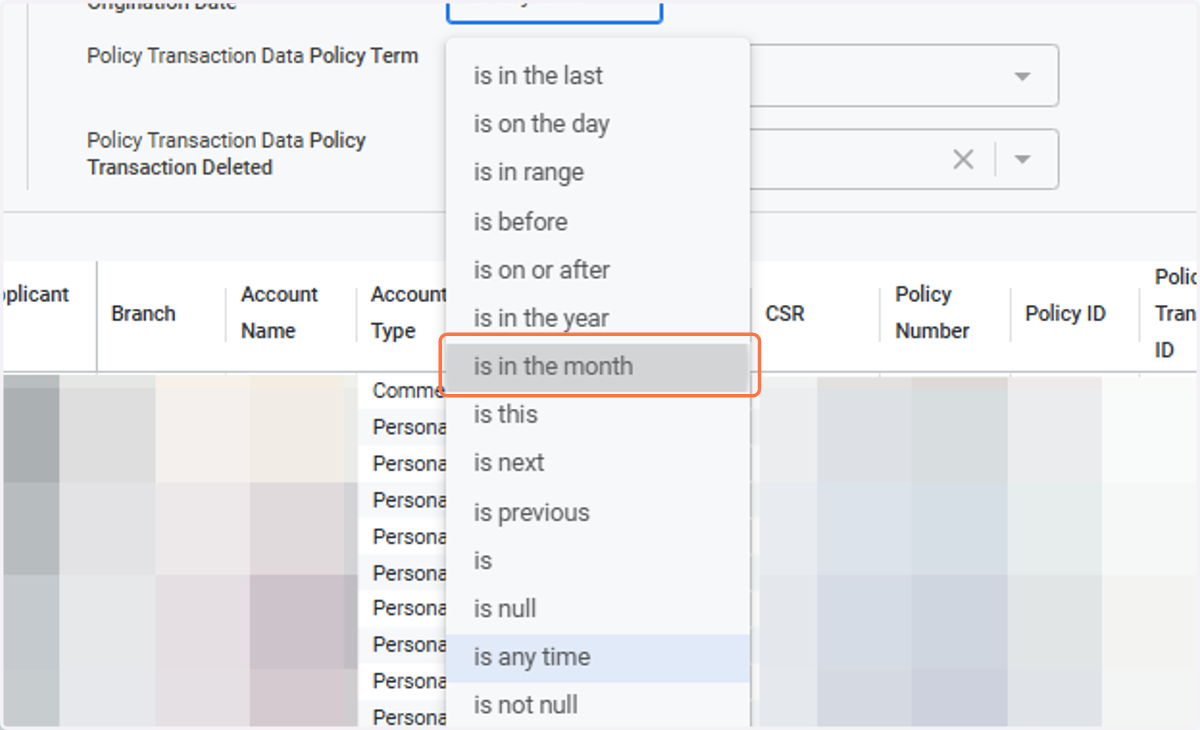The image size is (1200, 730).
Task: Select 'is in the year' option
Action: click(x=597, y=318)
